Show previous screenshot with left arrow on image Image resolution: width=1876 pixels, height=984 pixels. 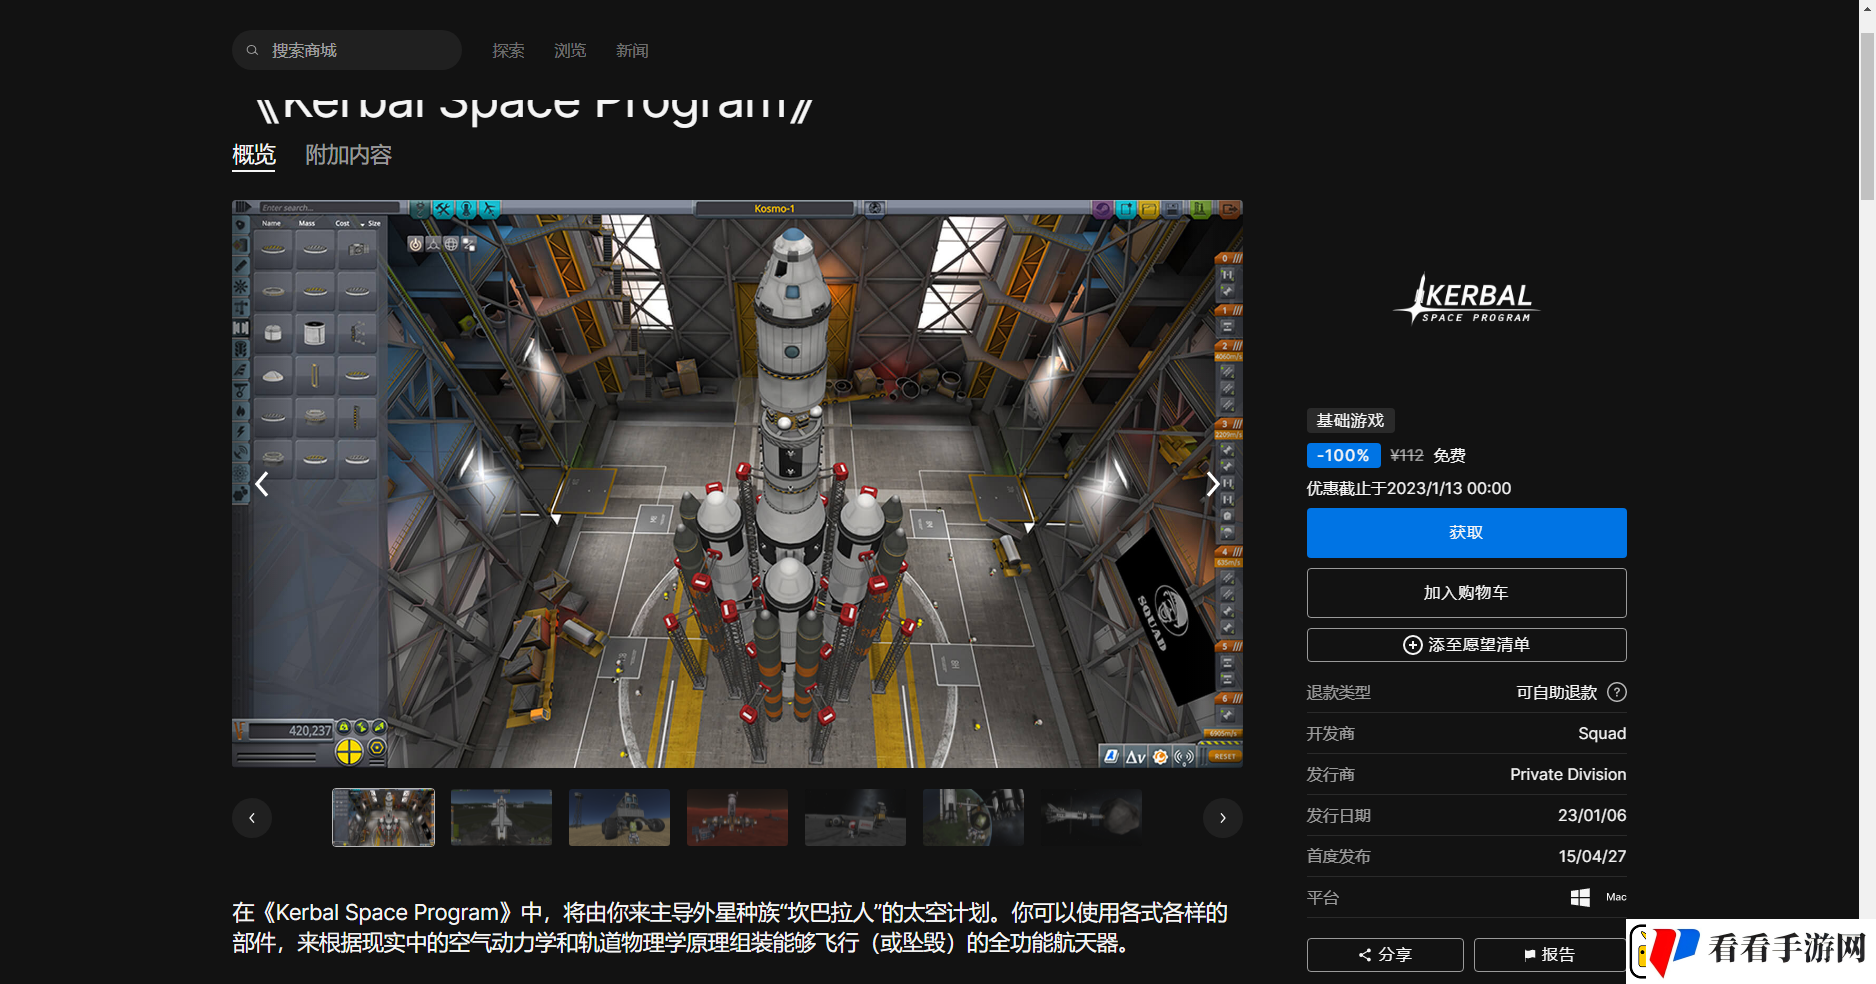click(x=262, y=484)
